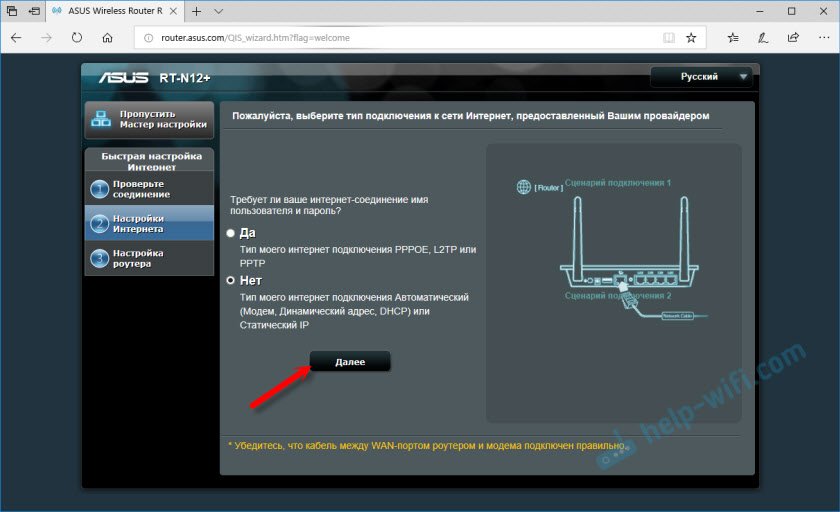Image resolution: width=840 pixels, height=512 pixels.
Task: Expand the tab preview chevron
Action: click(217, 11)
